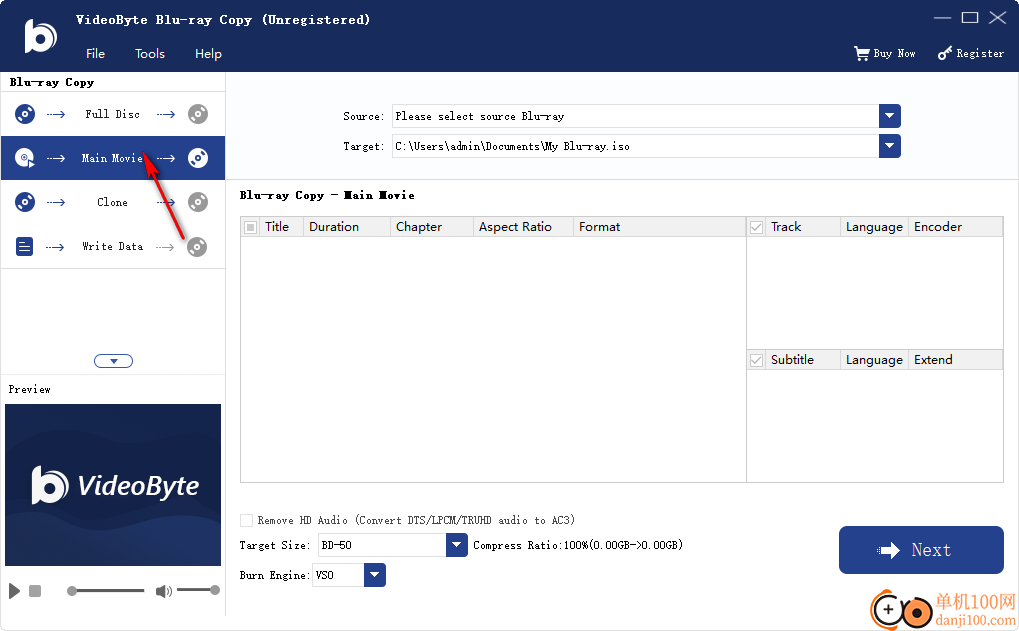Play the preview video
Image resolution: width=1019 pixels, height=631 pixels.
coord(14,591)
